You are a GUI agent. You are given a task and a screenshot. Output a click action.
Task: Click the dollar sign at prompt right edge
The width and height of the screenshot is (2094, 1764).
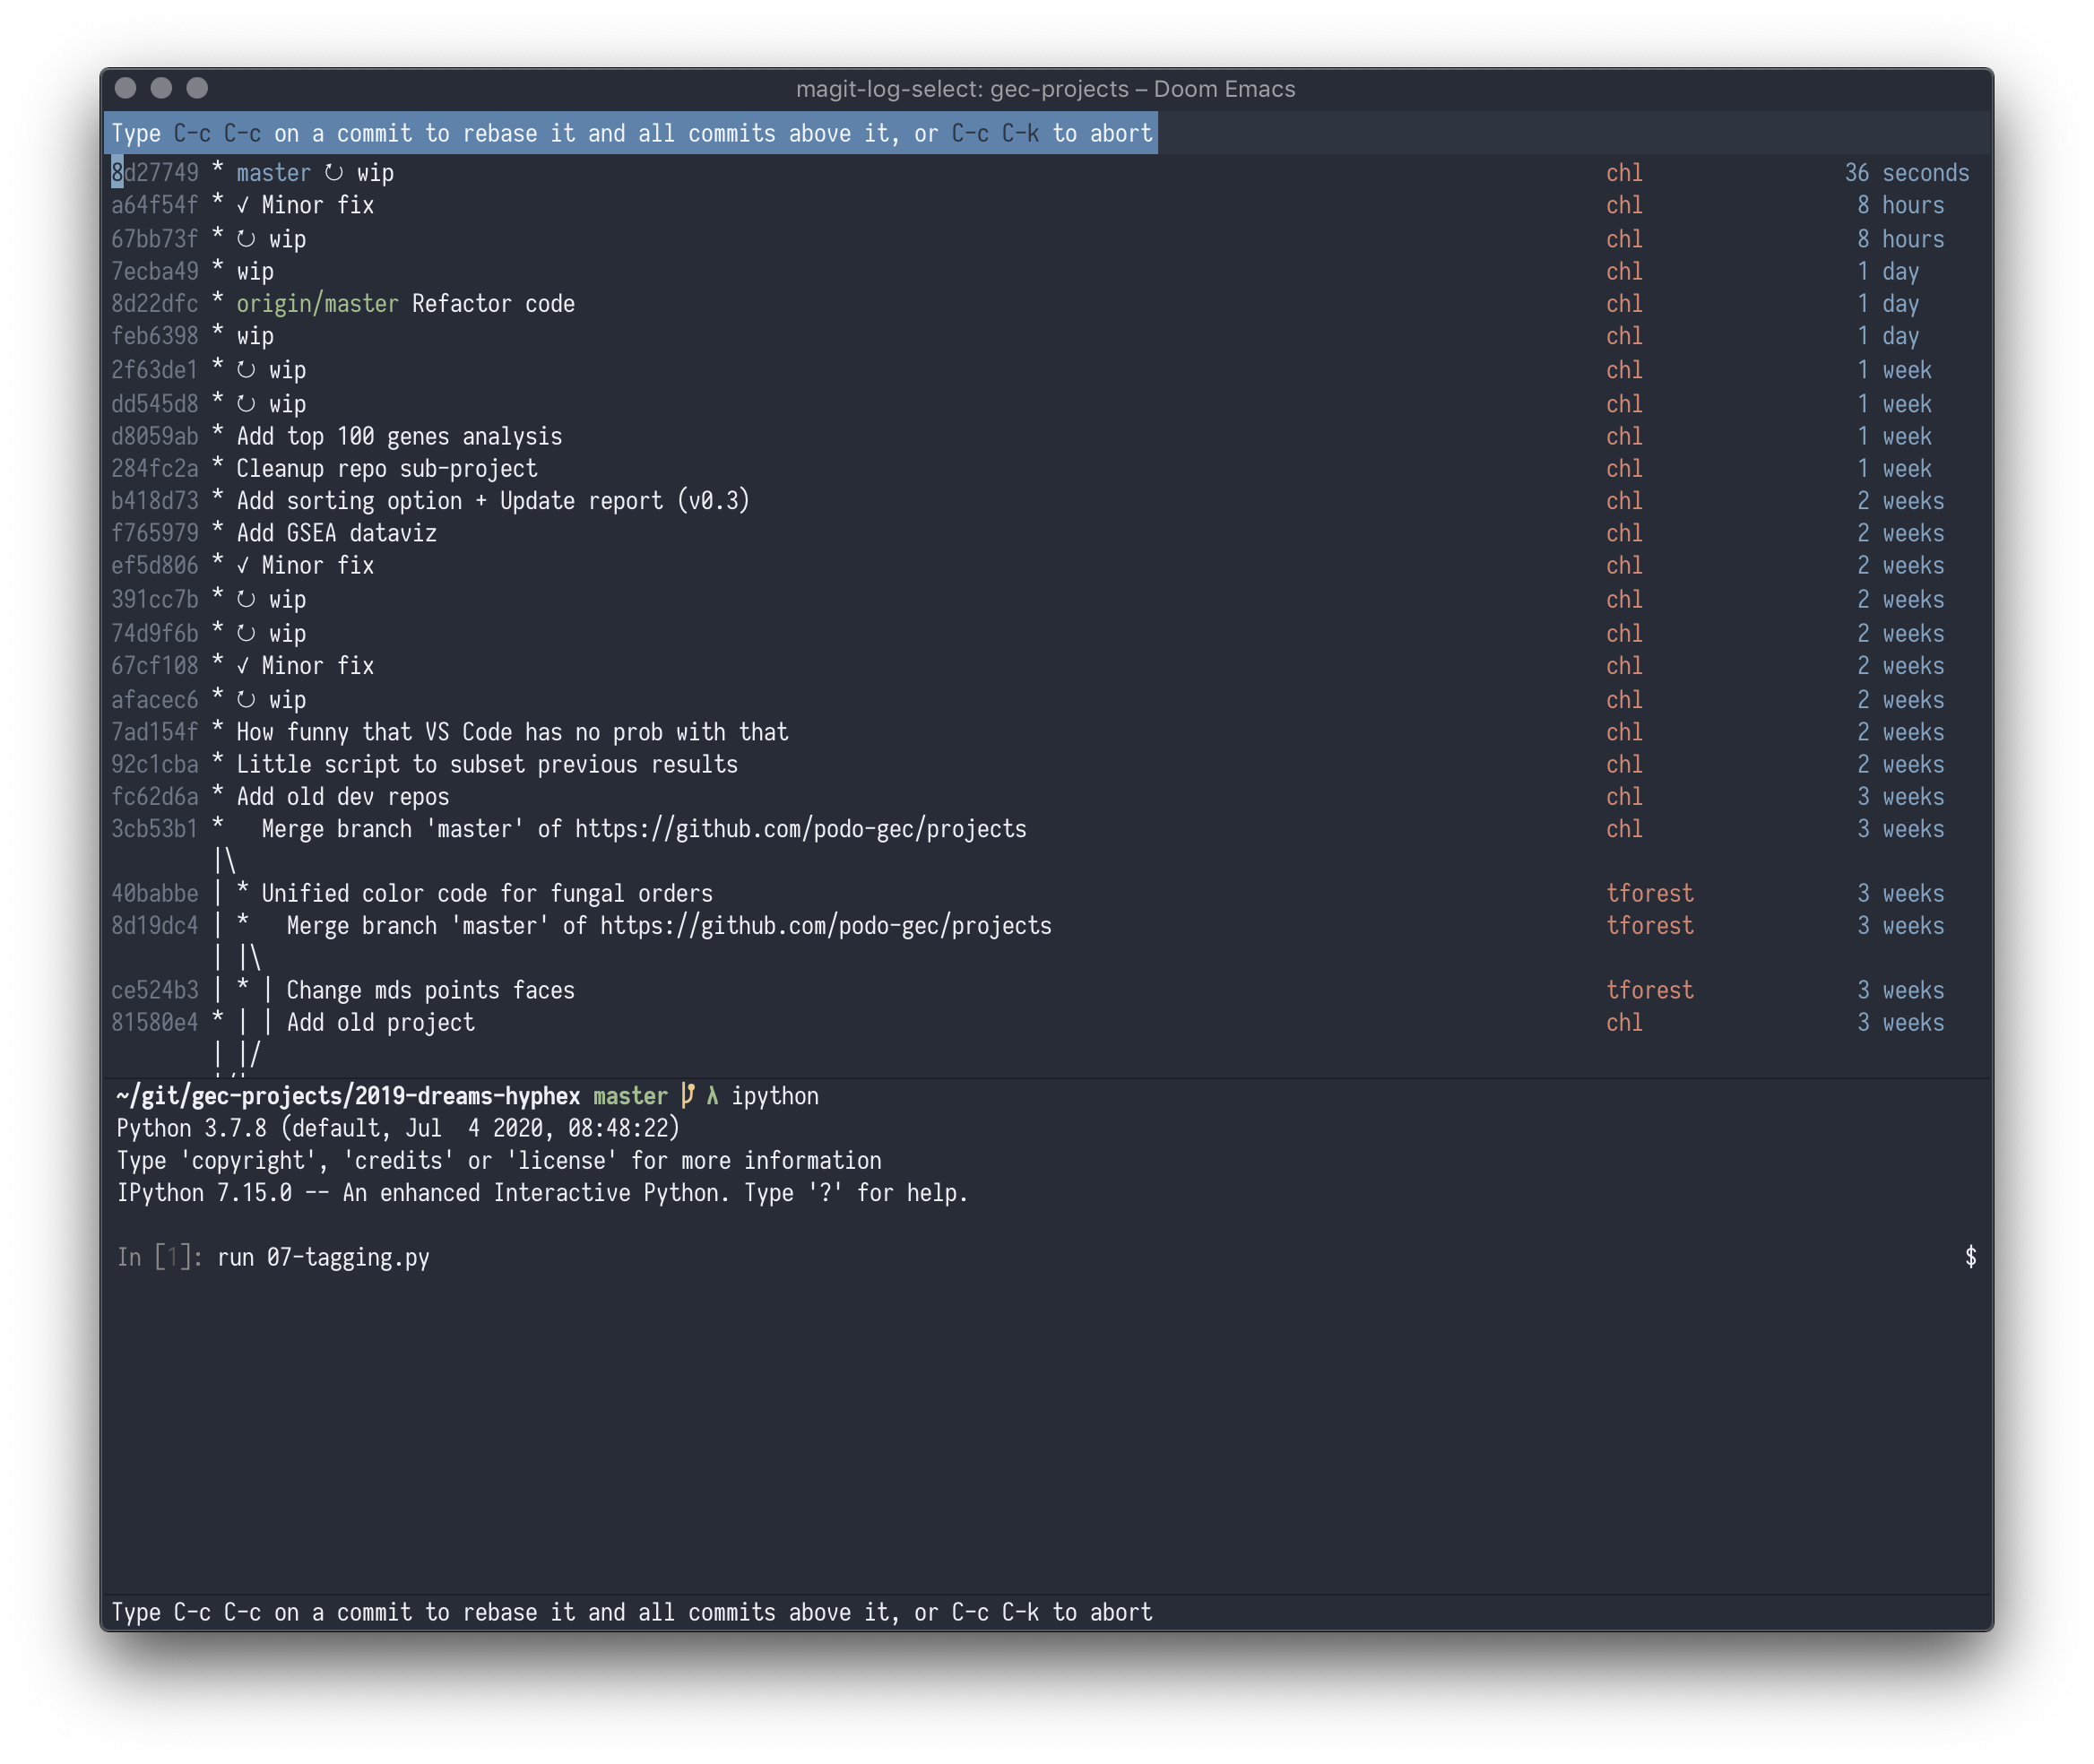[x=1970, y=1257]
